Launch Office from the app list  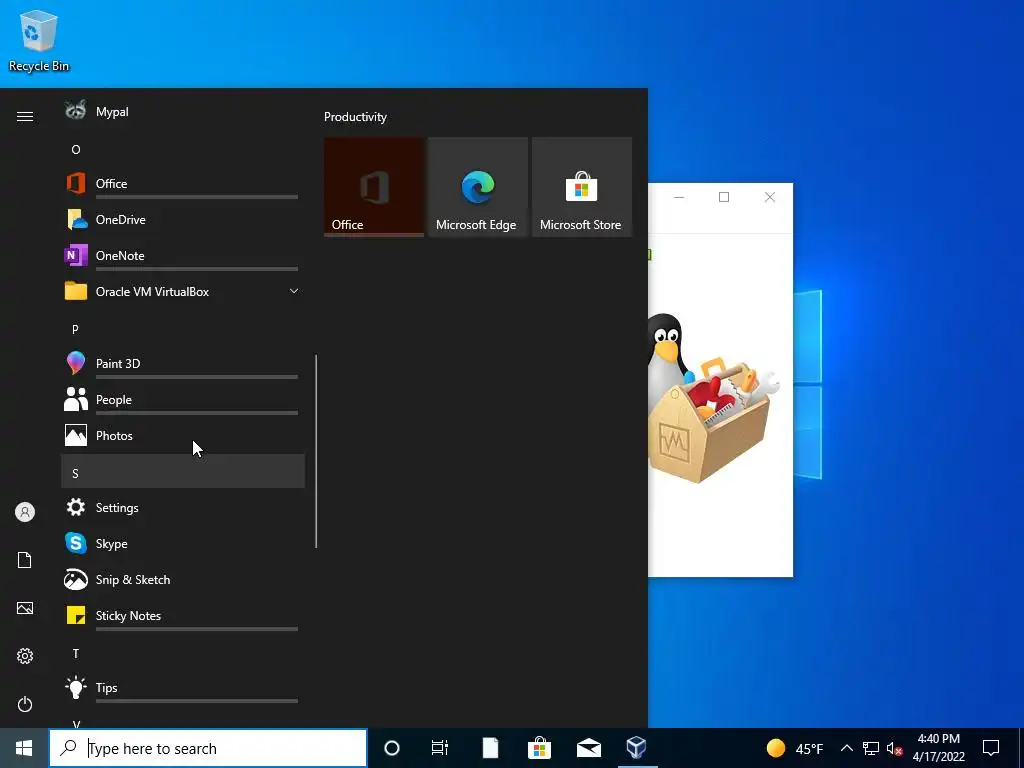[x=183, y=184]
